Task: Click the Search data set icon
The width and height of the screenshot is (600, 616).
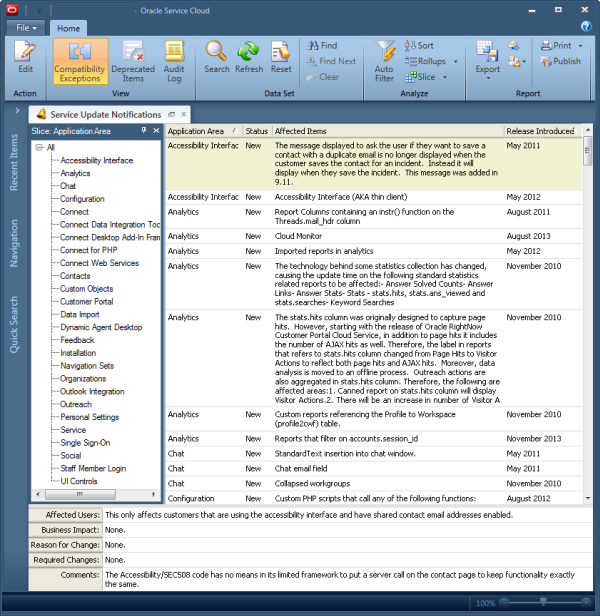Action: [217, 57]
